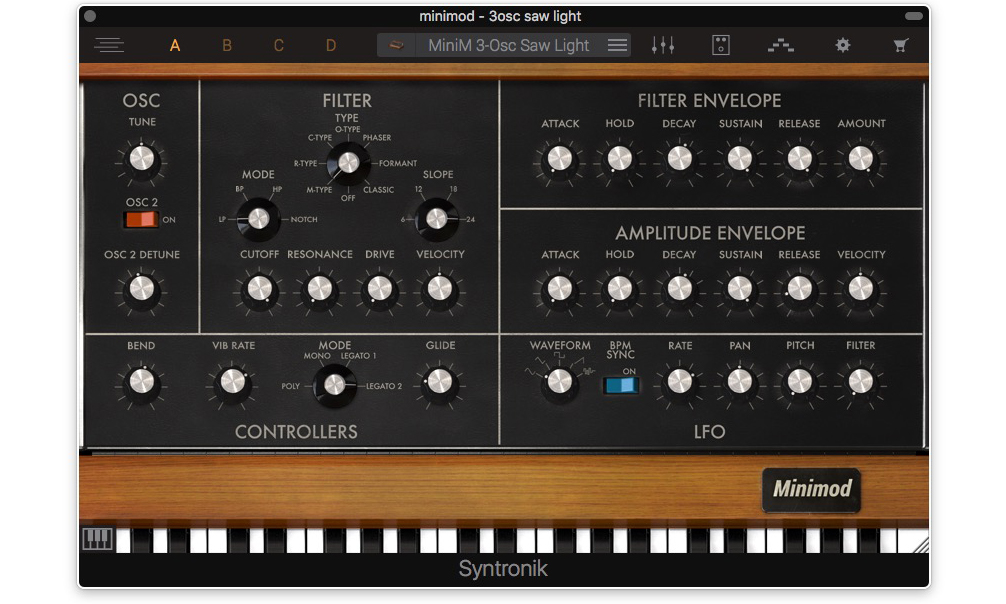Open settings with the gear icon

pyautogui.click(x=842, y=45)
